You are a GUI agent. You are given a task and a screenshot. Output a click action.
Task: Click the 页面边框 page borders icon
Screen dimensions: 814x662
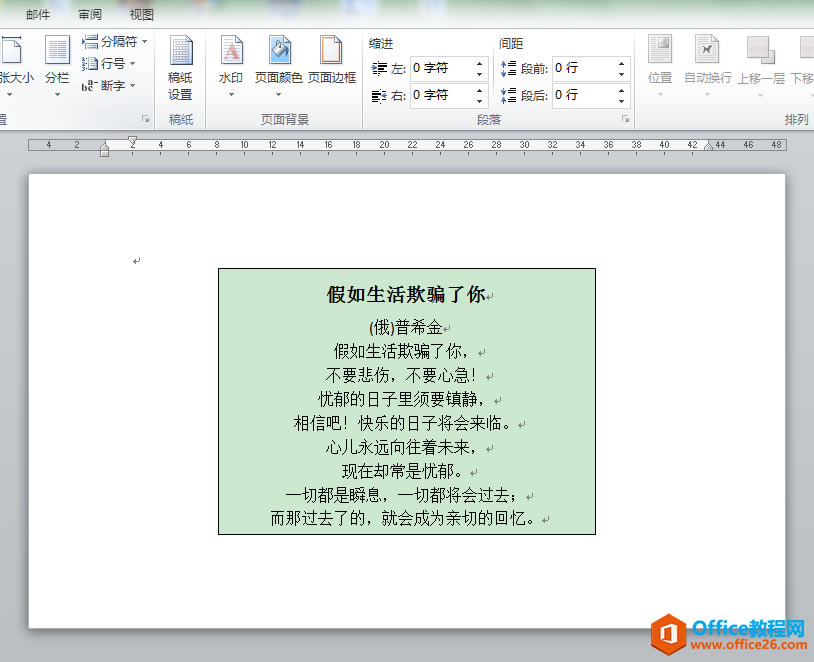332,60
